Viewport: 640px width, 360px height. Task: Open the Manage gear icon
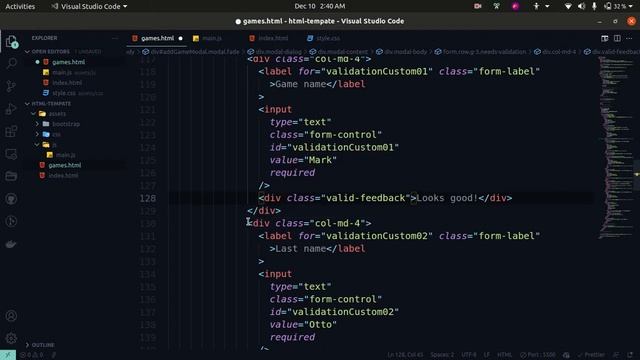(11, 338)
